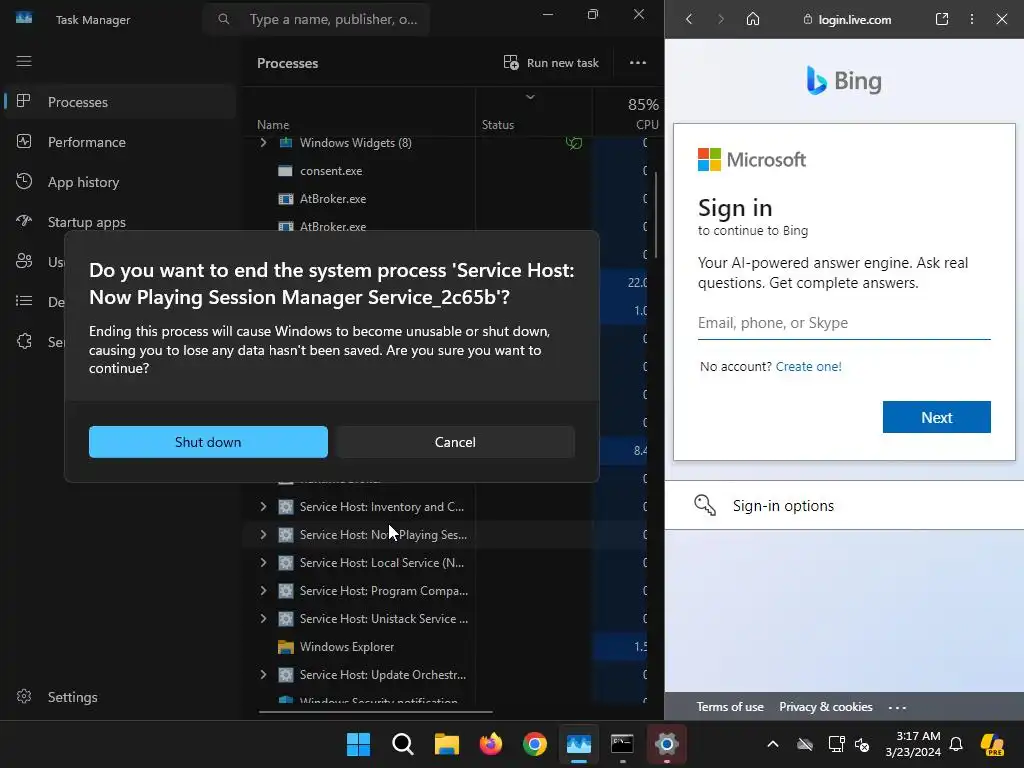The width and height of the screenshot is (1024, 768).
Task: Click the Windows Explorer folder icon in list
Action: point(285,647)
